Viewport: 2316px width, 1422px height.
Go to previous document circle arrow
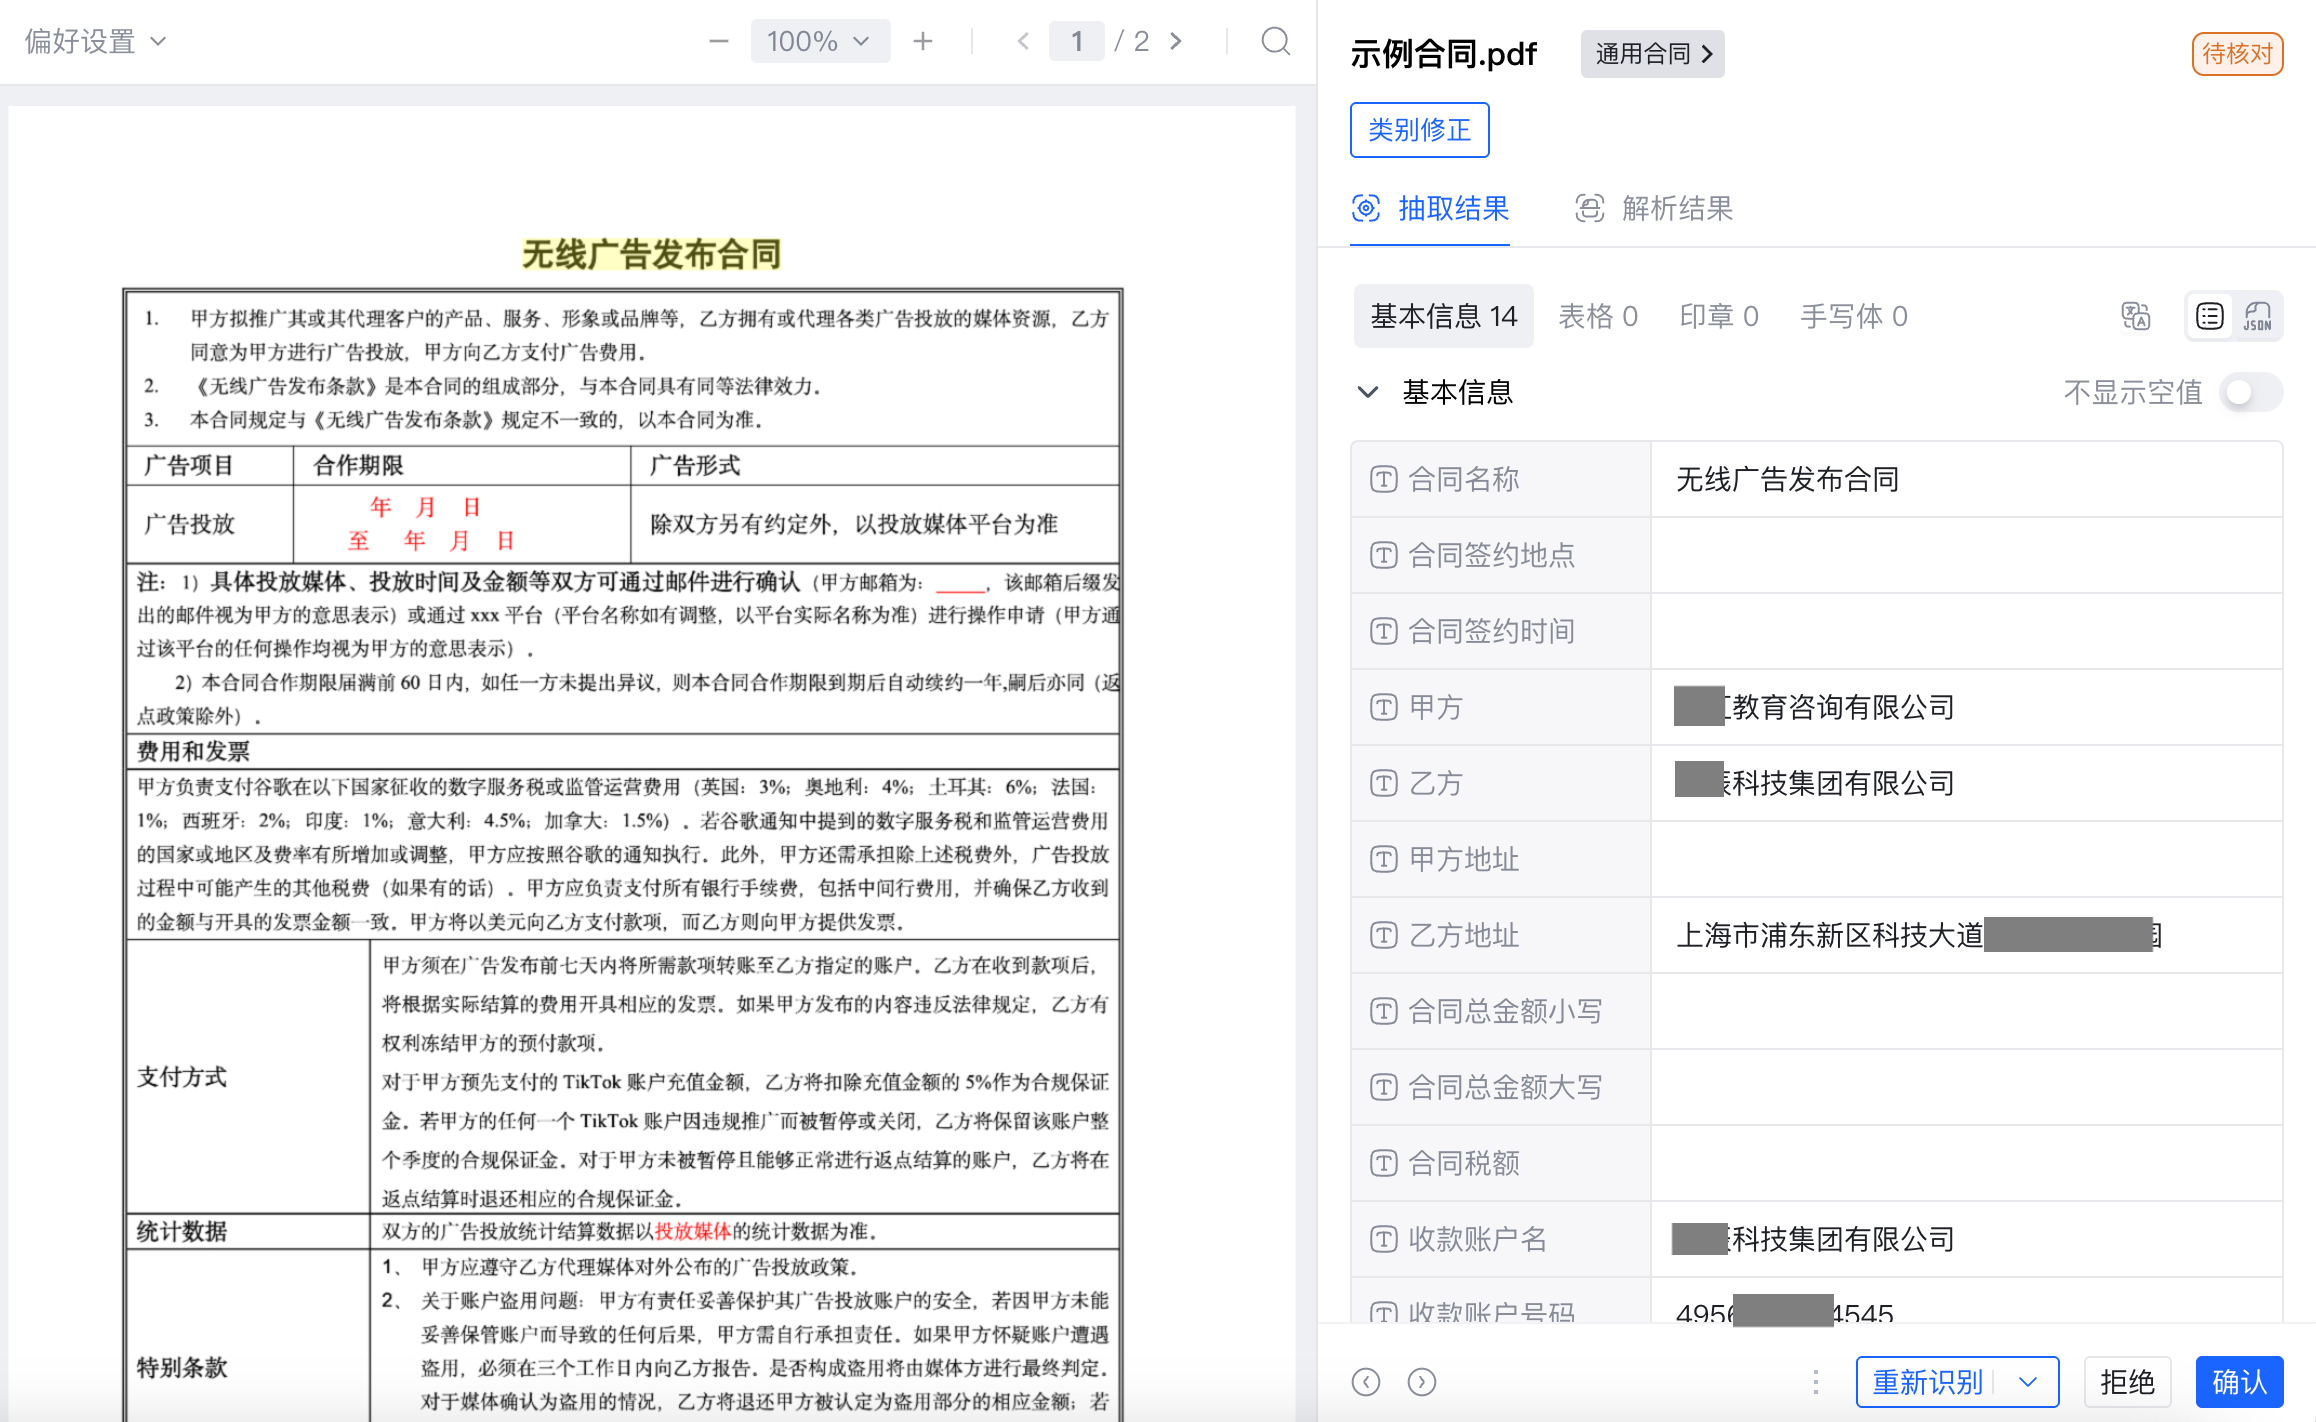click(x=1366, y=1381)
